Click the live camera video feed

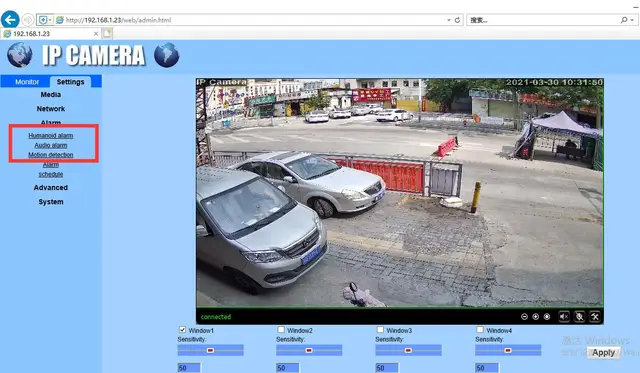(400, 193)
